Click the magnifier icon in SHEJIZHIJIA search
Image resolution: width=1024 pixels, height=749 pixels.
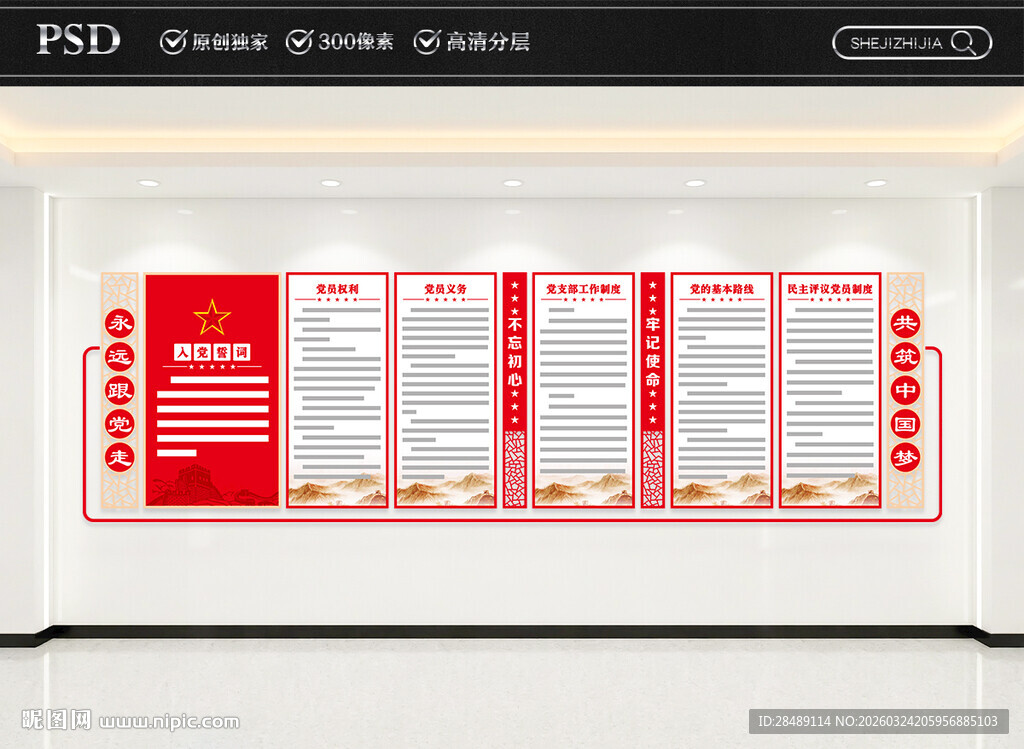(x=963, y=43)
